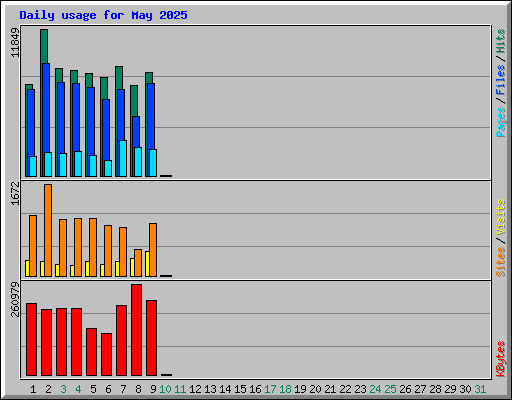Image resolution: width=512 pixels, height=400 pixels.
Task: Click the red KBytes bar for day 6
Action: [x=106, y=354]
